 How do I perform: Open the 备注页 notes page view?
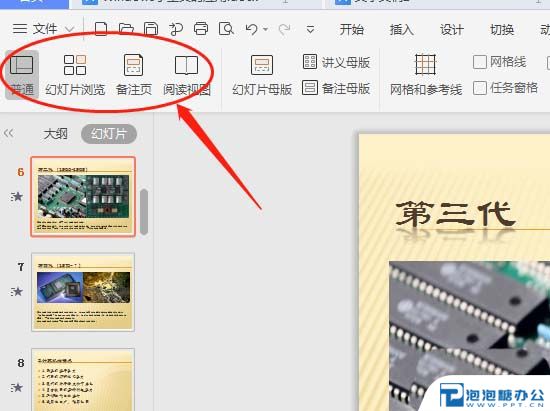coord(134,75)
